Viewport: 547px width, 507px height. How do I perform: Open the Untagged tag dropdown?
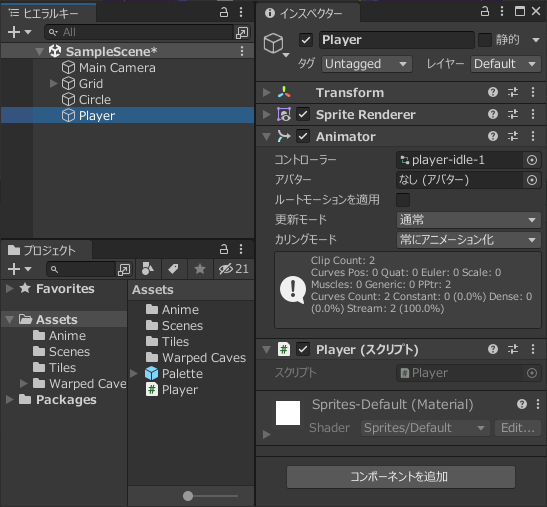pyautogui.click(x=366, y=64)
